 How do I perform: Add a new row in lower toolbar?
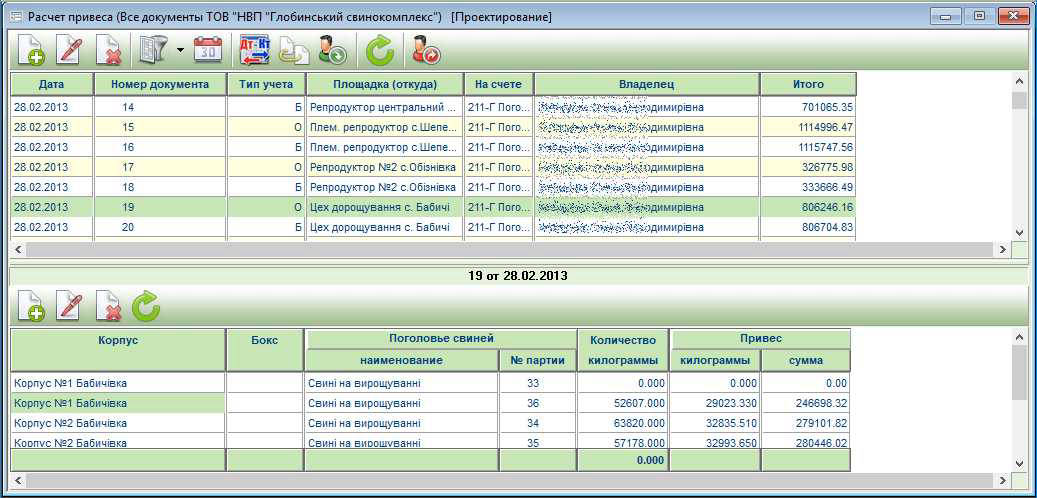click(x=31, y=306)
